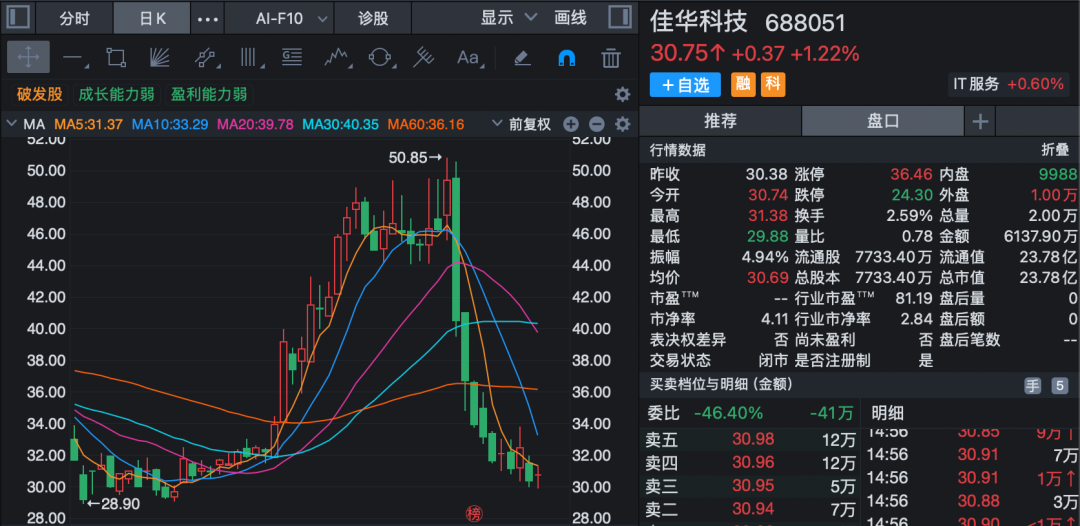Click the 明细 trade details header
Viewport: 1080px width, 526px height.
pyautogui.click(x=888, y=413)
